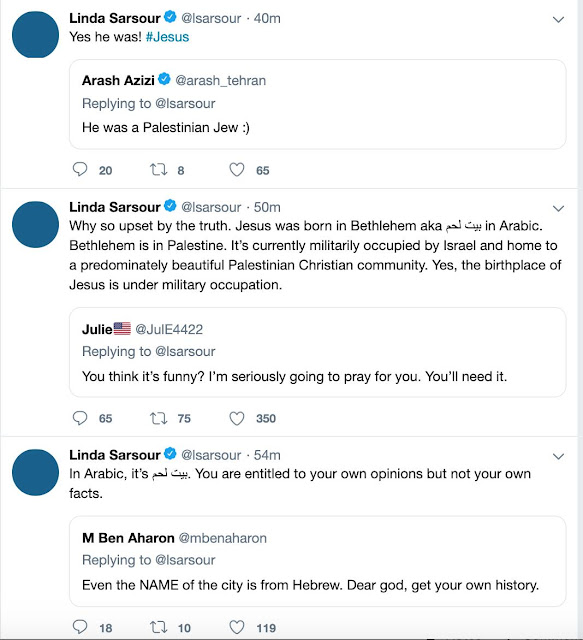Click Linda Sarsour's name on the 54m tweet
Screen dimensions: 583x640
(x=115, y=455)
